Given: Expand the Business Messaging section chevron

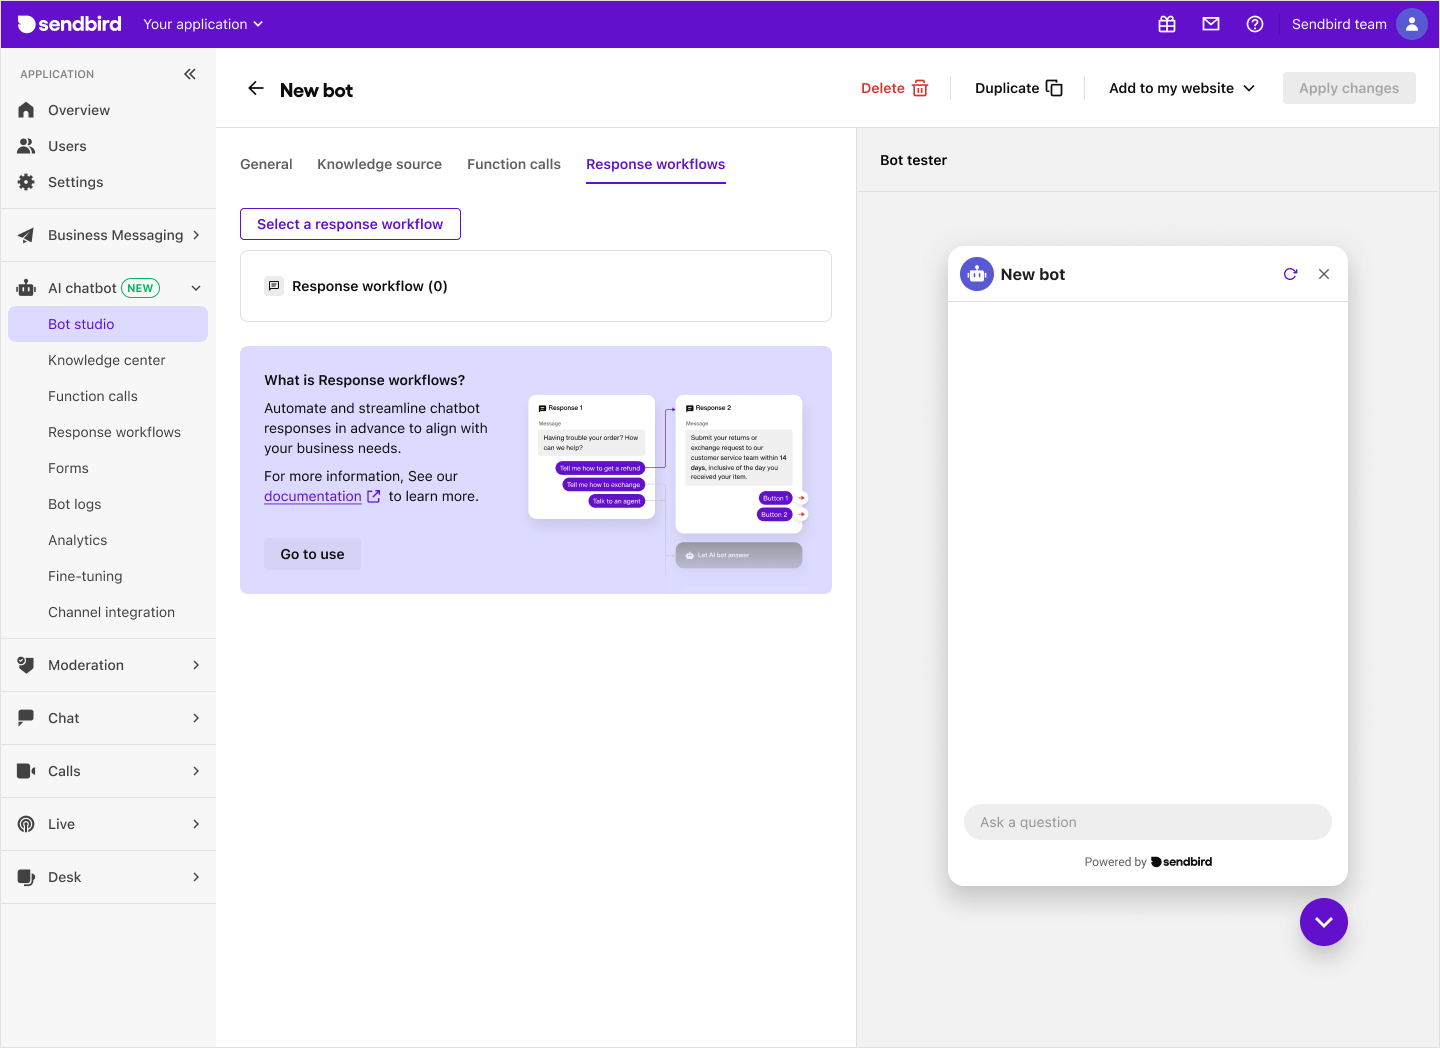Looking at the screenshot, I should [x=196, y=235].
